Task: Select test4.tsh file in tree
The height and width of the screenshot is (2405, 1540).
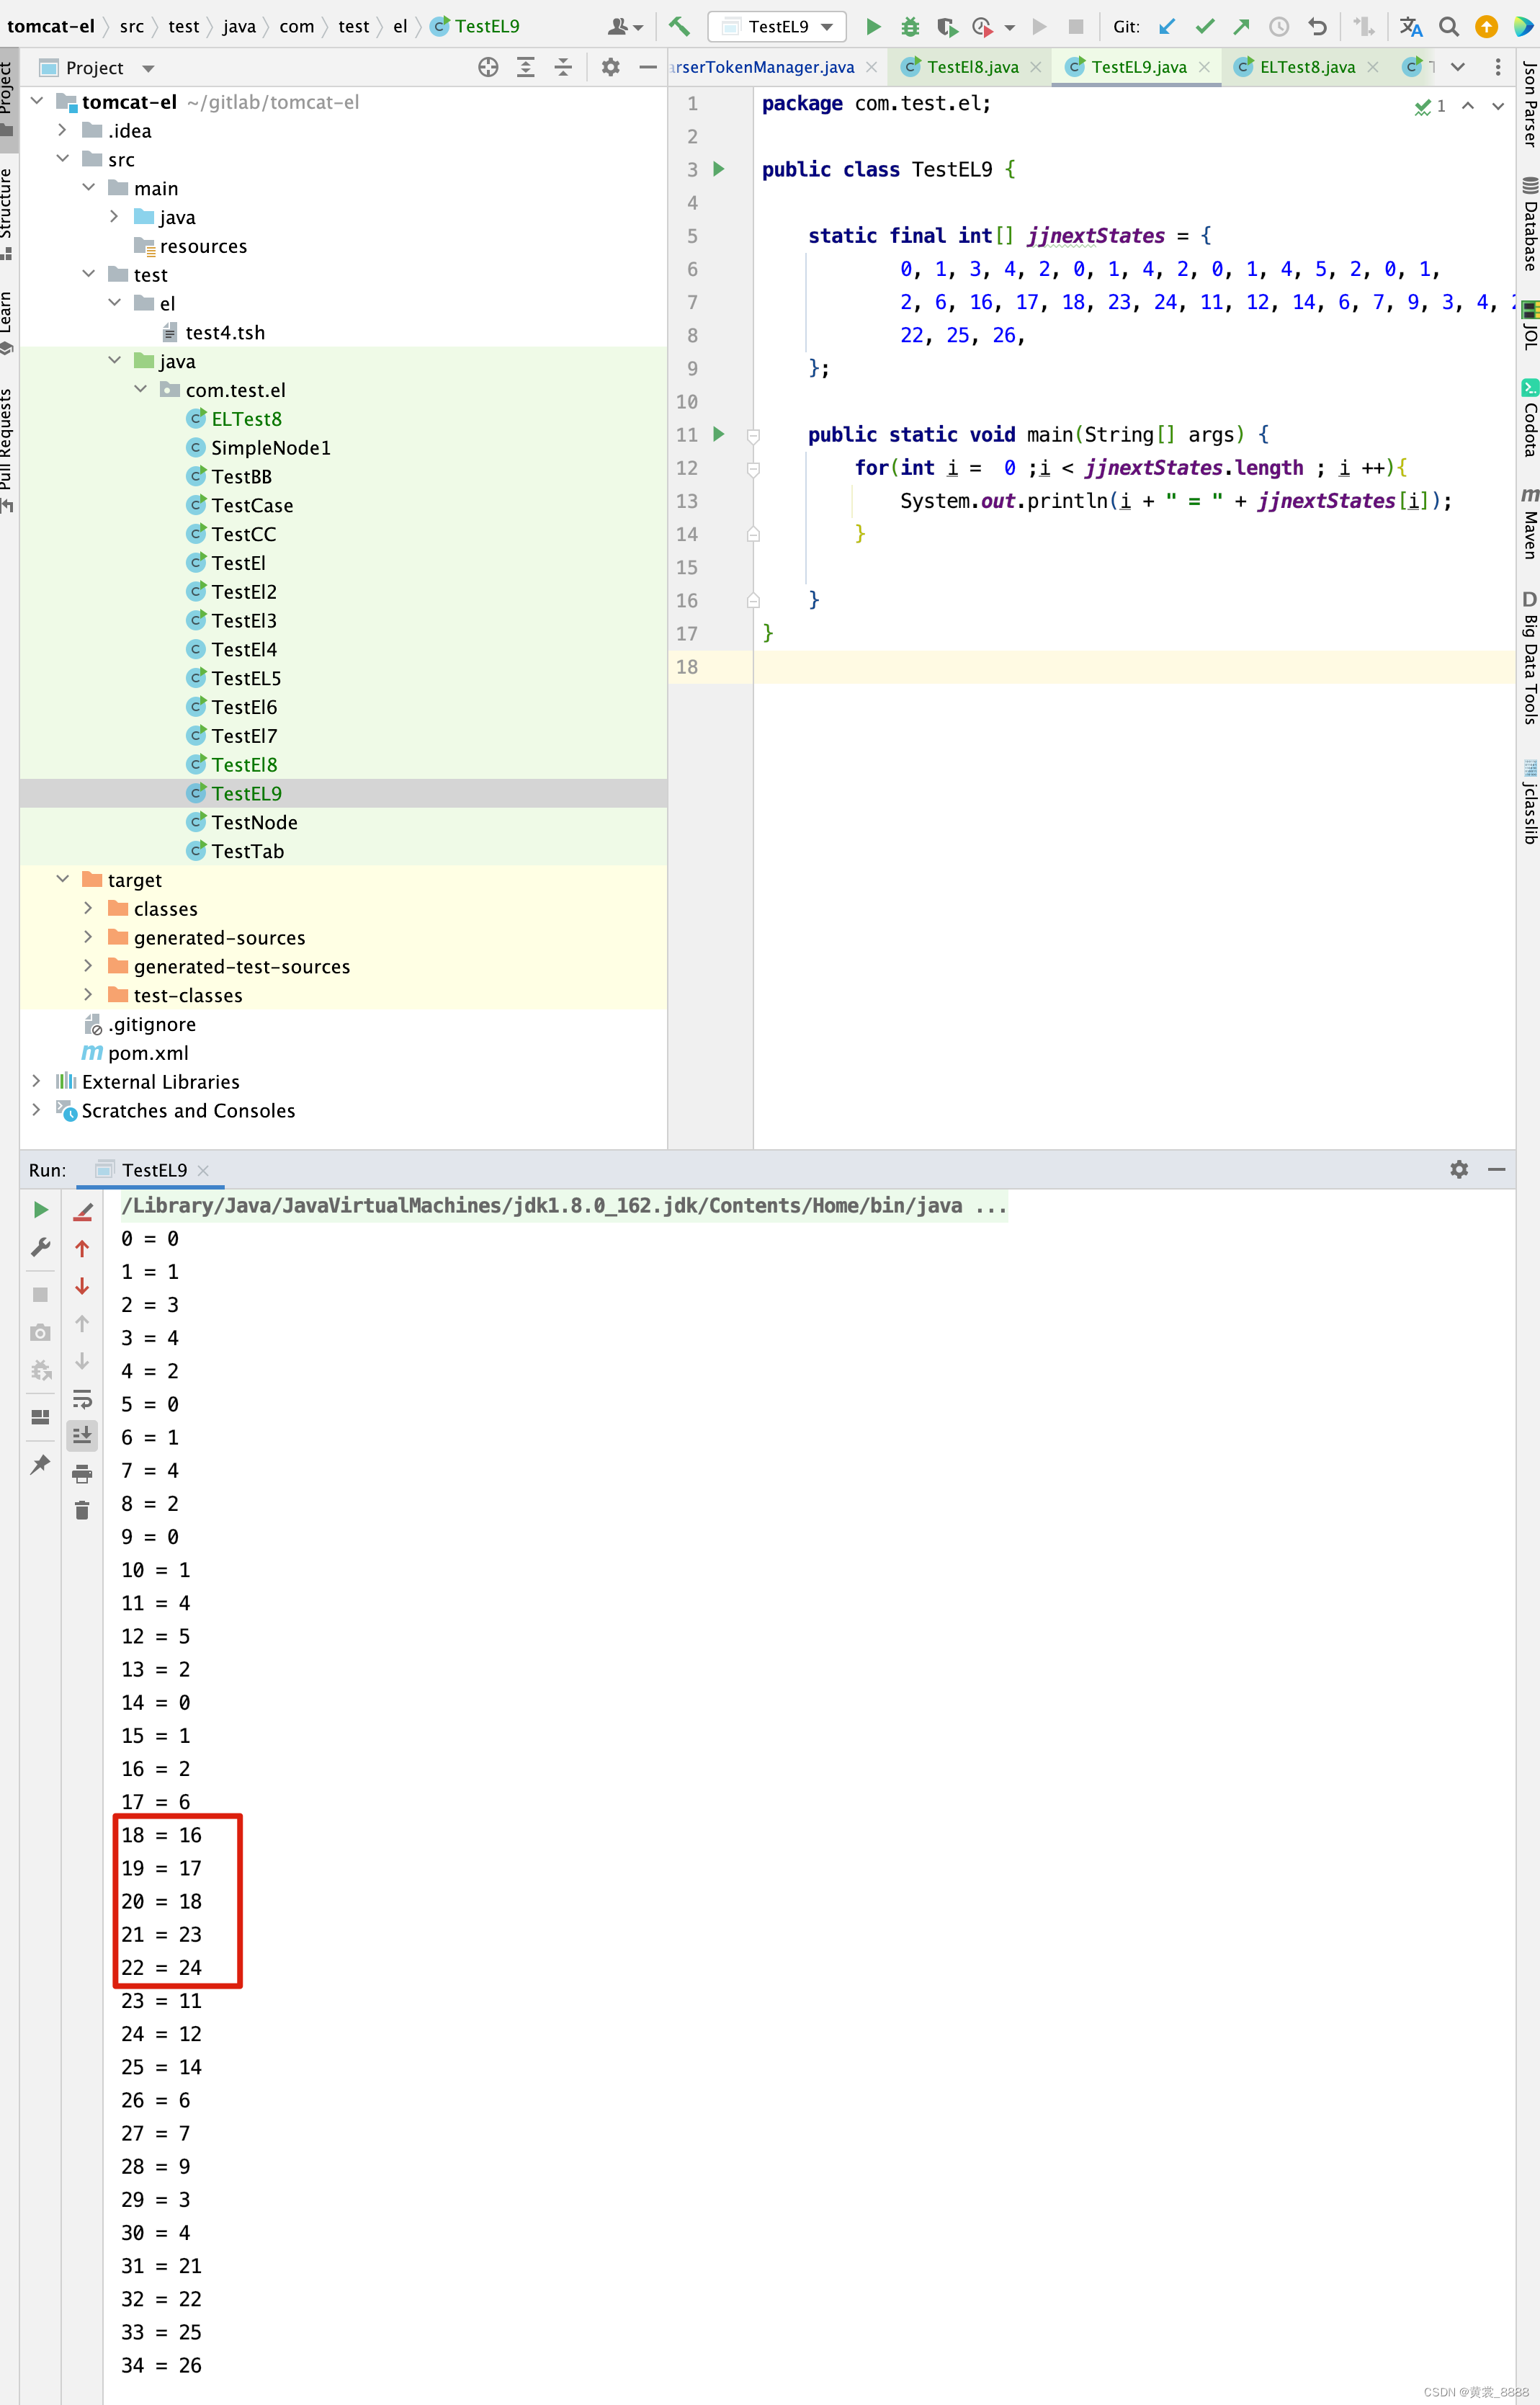Action: [x=225, y=332]
